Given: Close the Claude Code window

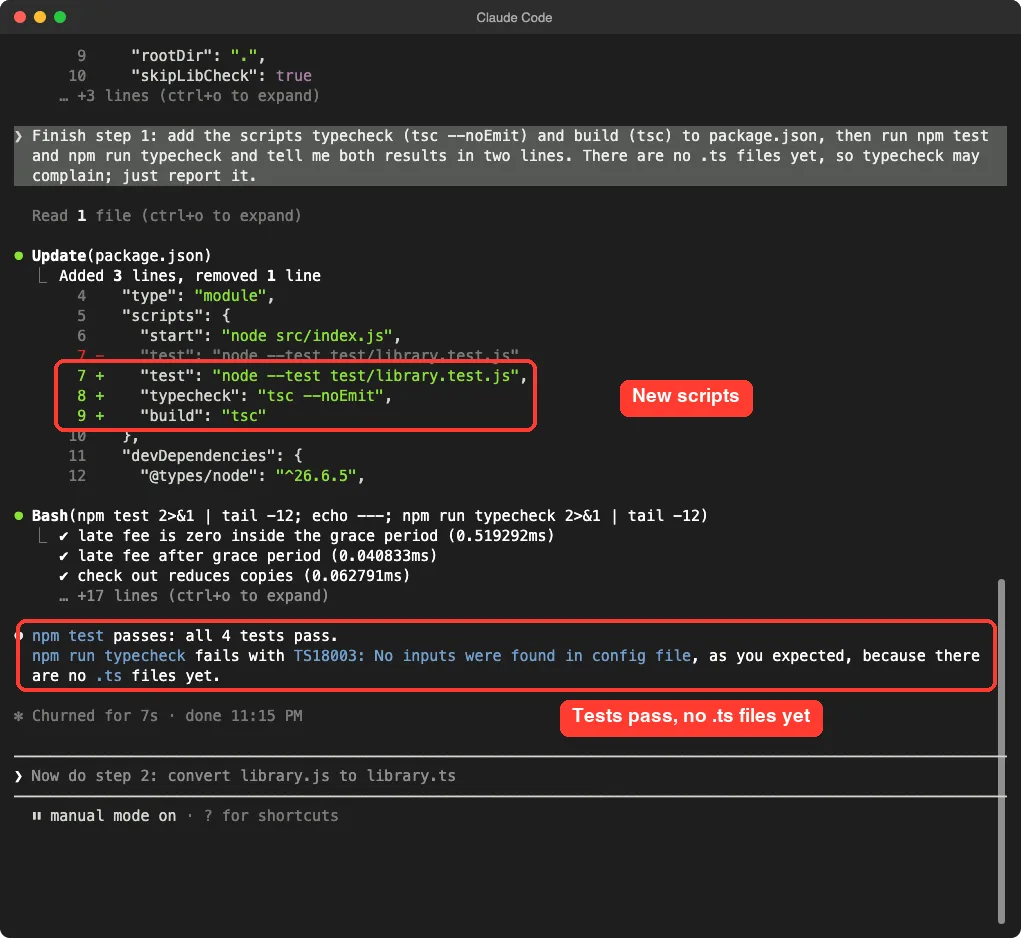Looking at the screenshot, I should pos(20,17).
